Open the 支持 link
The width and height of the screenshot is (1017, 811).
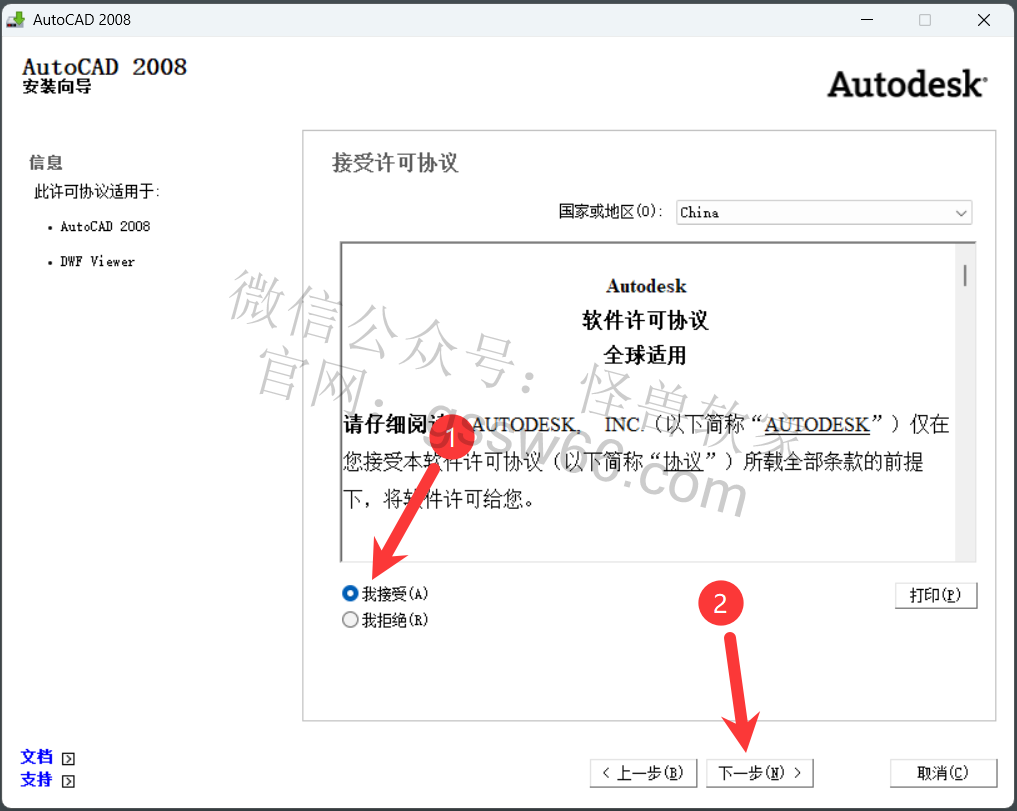tap(37, 780)
